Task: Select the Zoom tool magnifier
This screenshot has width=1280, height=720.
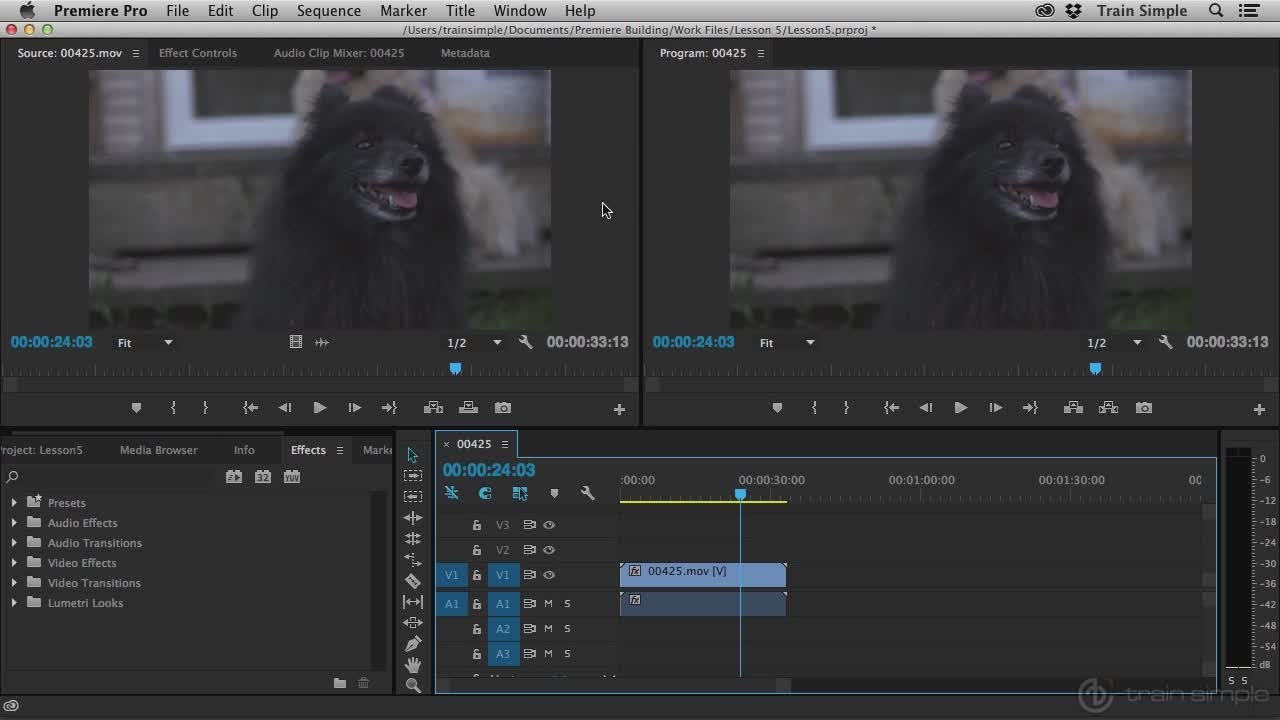Action: click(x=413, y=685)
